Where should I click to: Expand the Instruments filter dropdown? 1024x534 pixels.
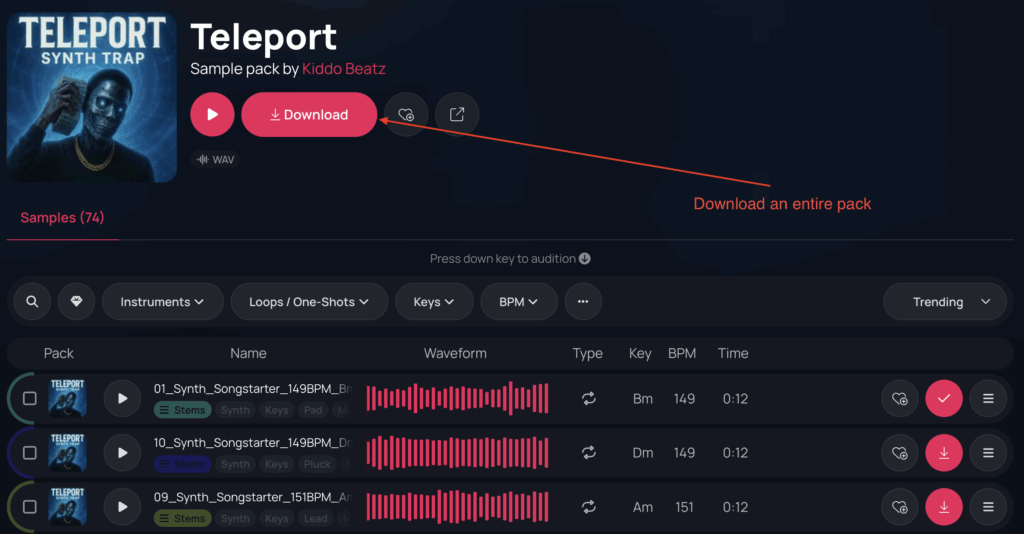[x=162, y=302]
